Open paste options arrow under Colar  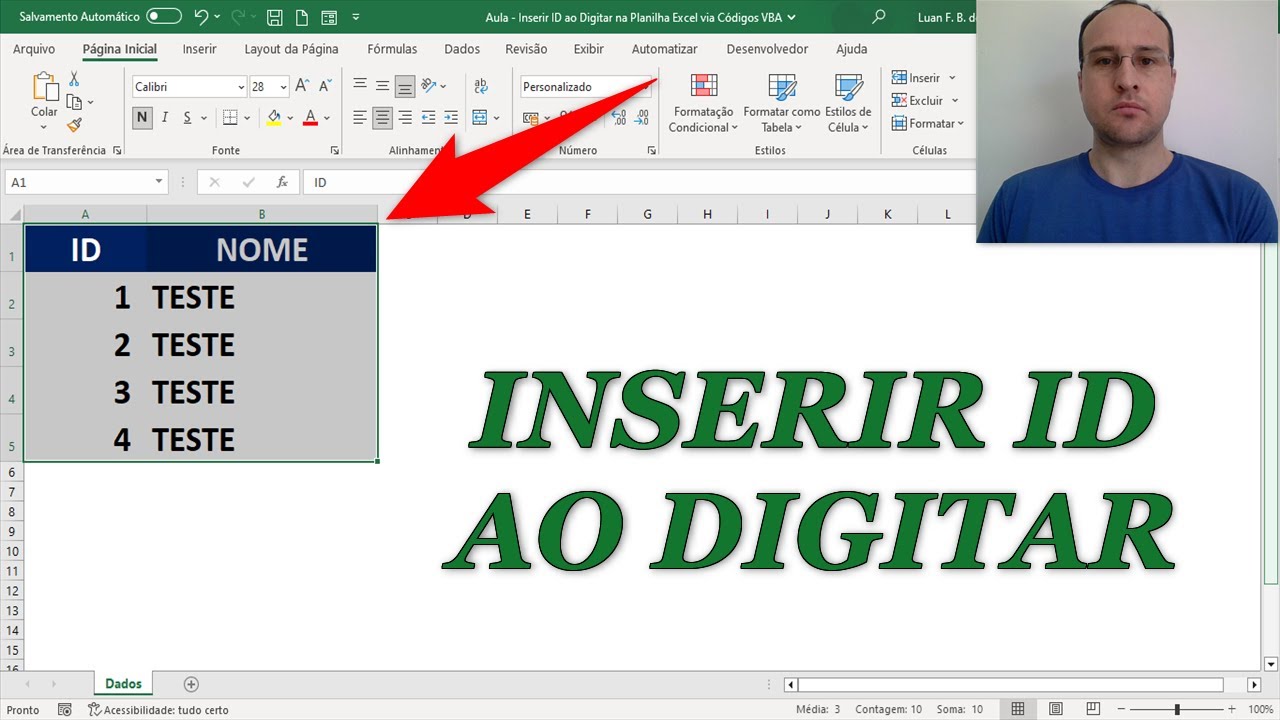click(44, 127)
